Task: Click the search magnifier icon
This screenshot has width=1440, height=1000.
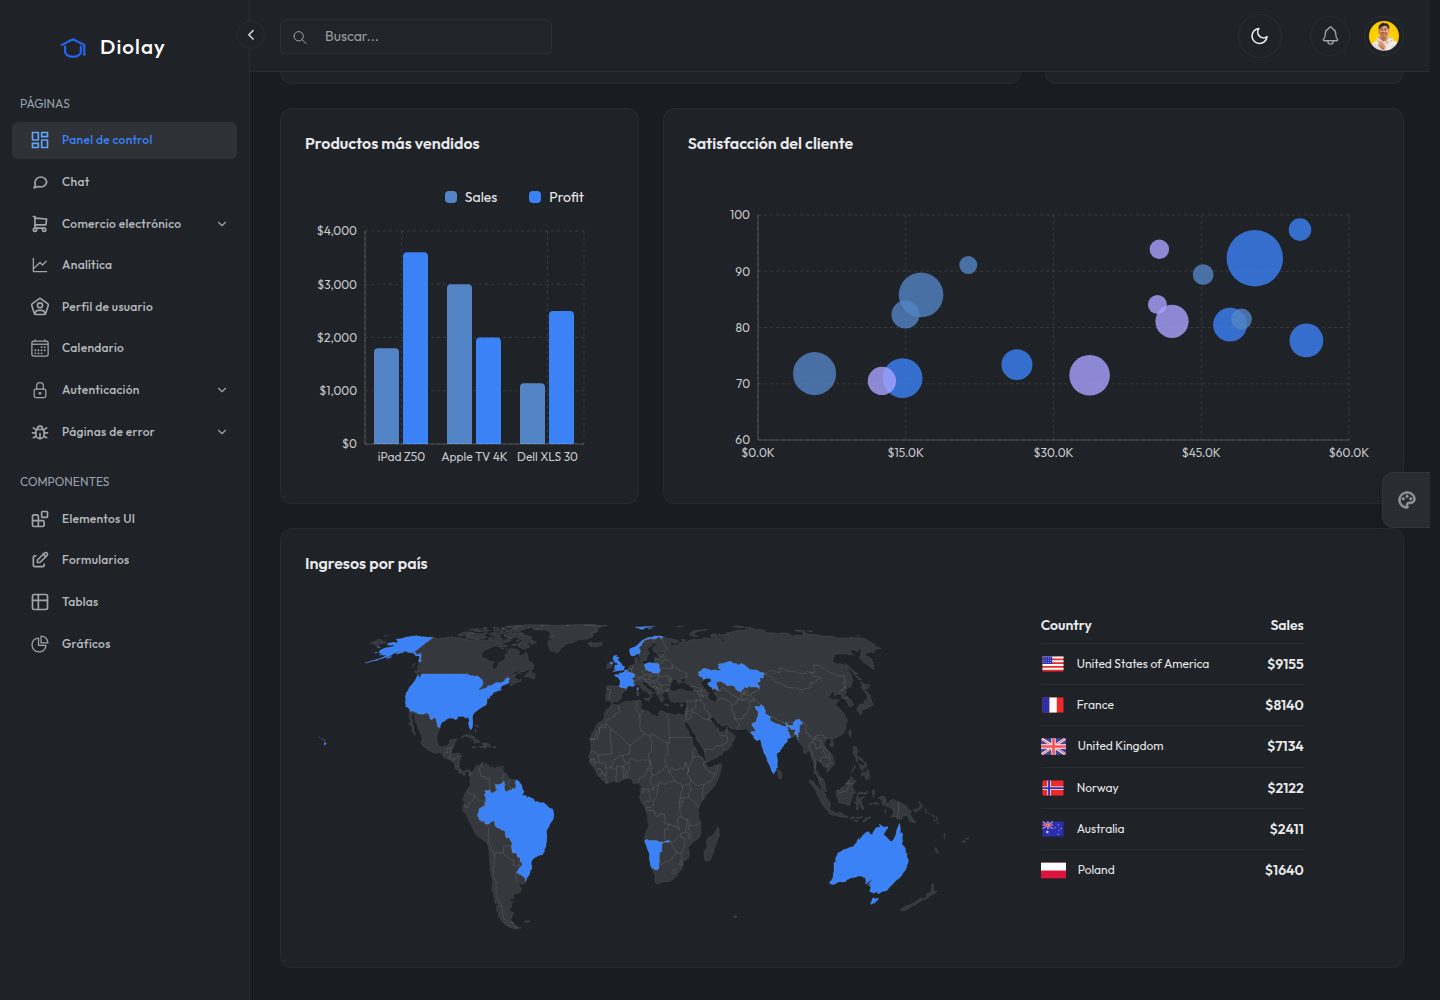Action: point(299,37)
